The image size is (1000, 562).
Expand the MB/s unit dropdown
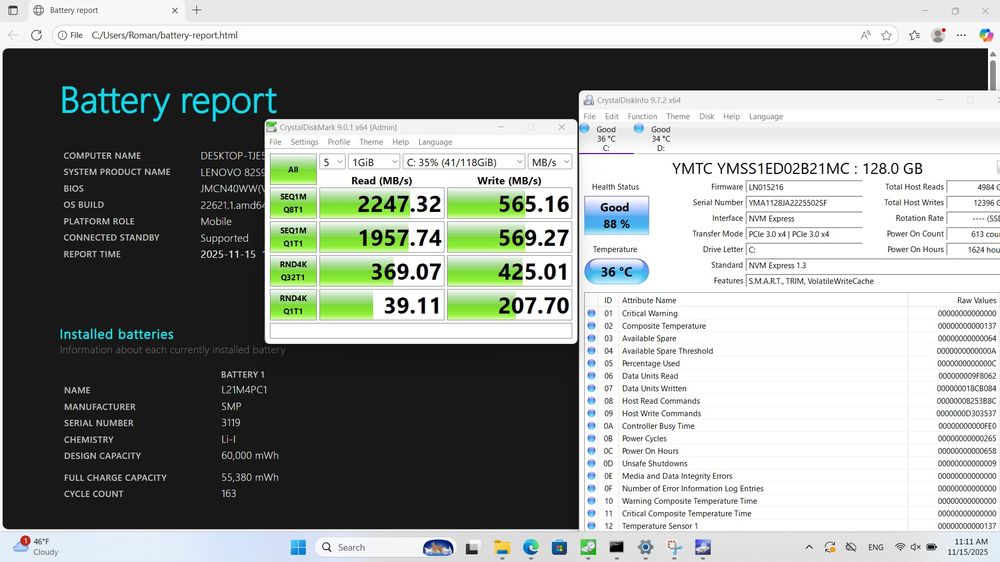pyautogui.click(x=550, y=162)
